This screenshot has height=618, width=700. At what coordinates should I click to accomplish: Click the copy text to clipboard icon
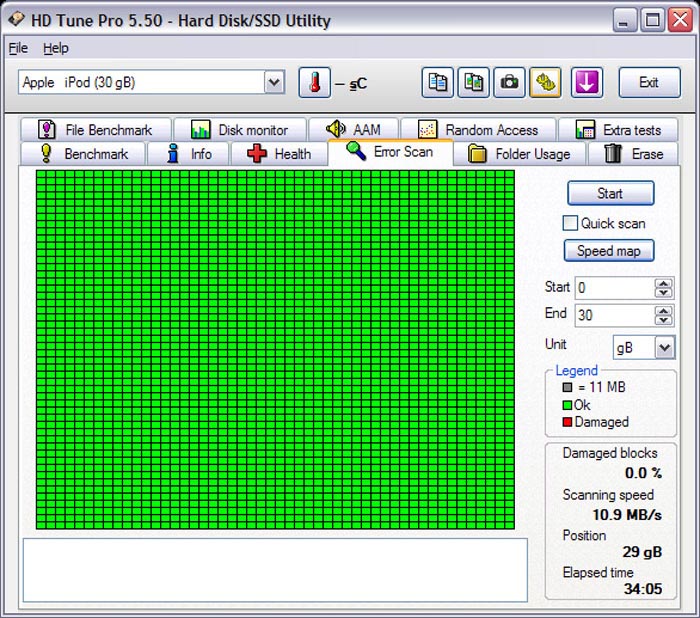pyautogui.click(x=438, y=83)
